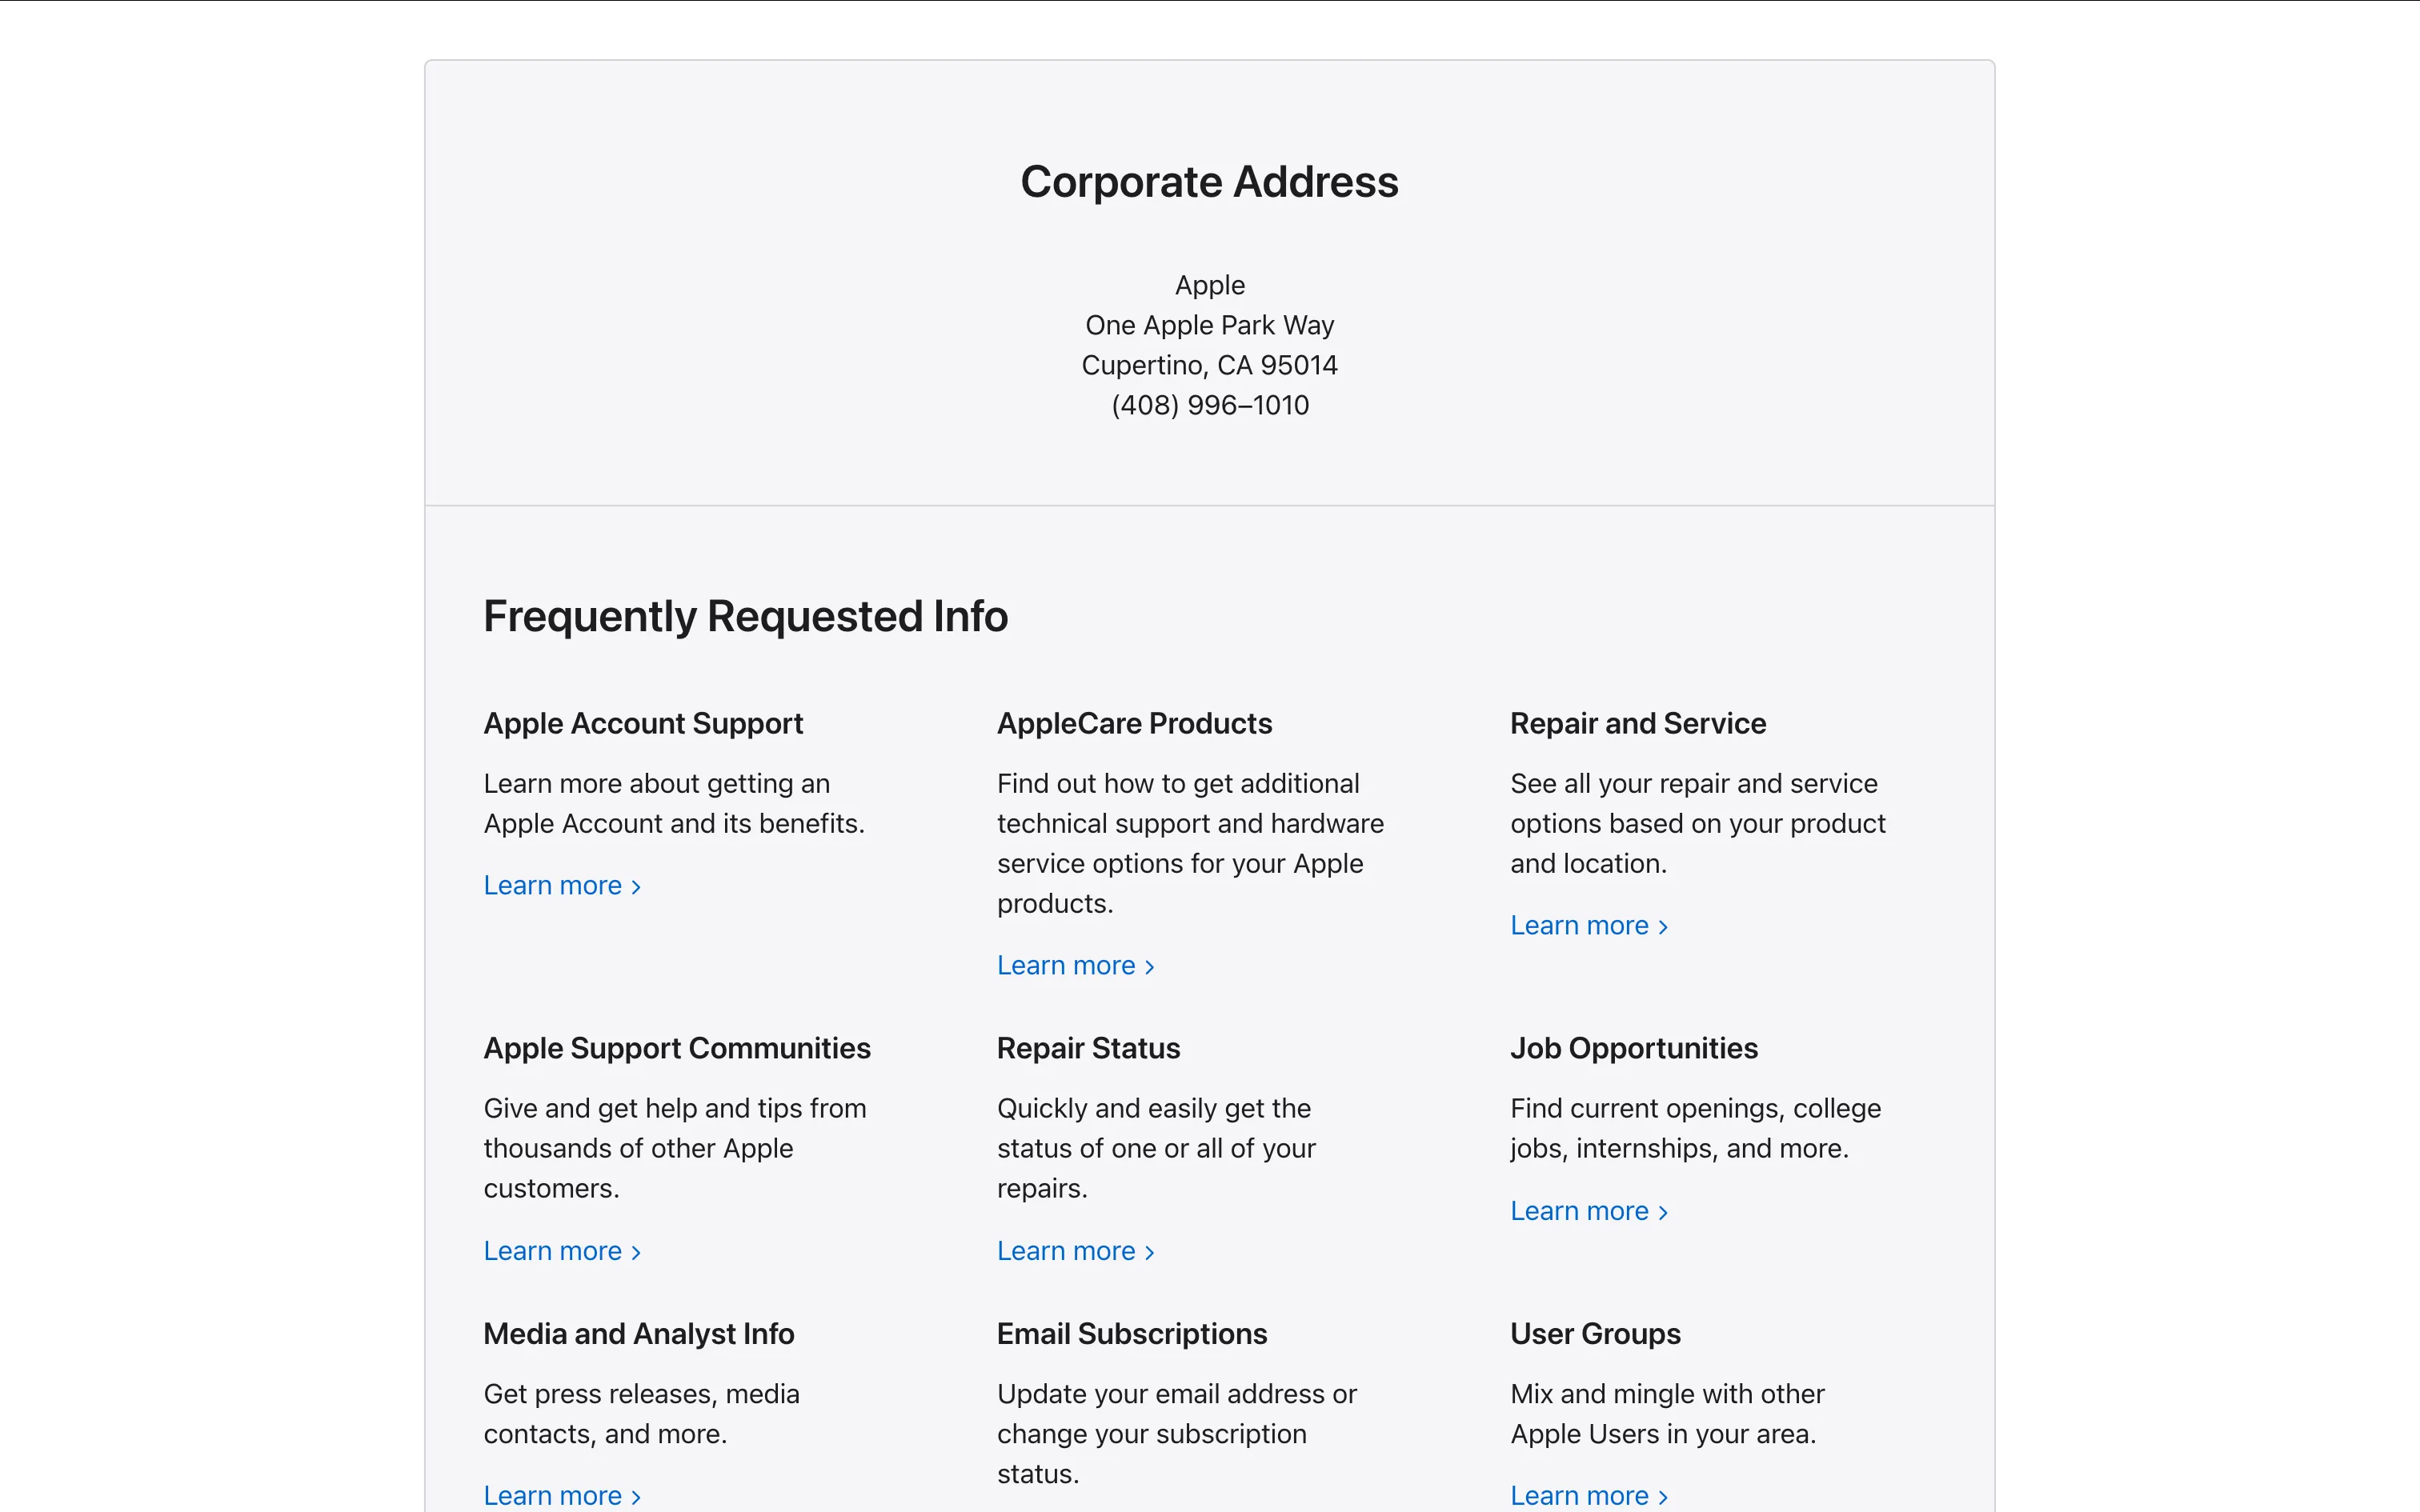Click Learn more under Media and Analyst Info
The image size is (2420, 1512).
pyautogui.click(x=561, y=1495)
